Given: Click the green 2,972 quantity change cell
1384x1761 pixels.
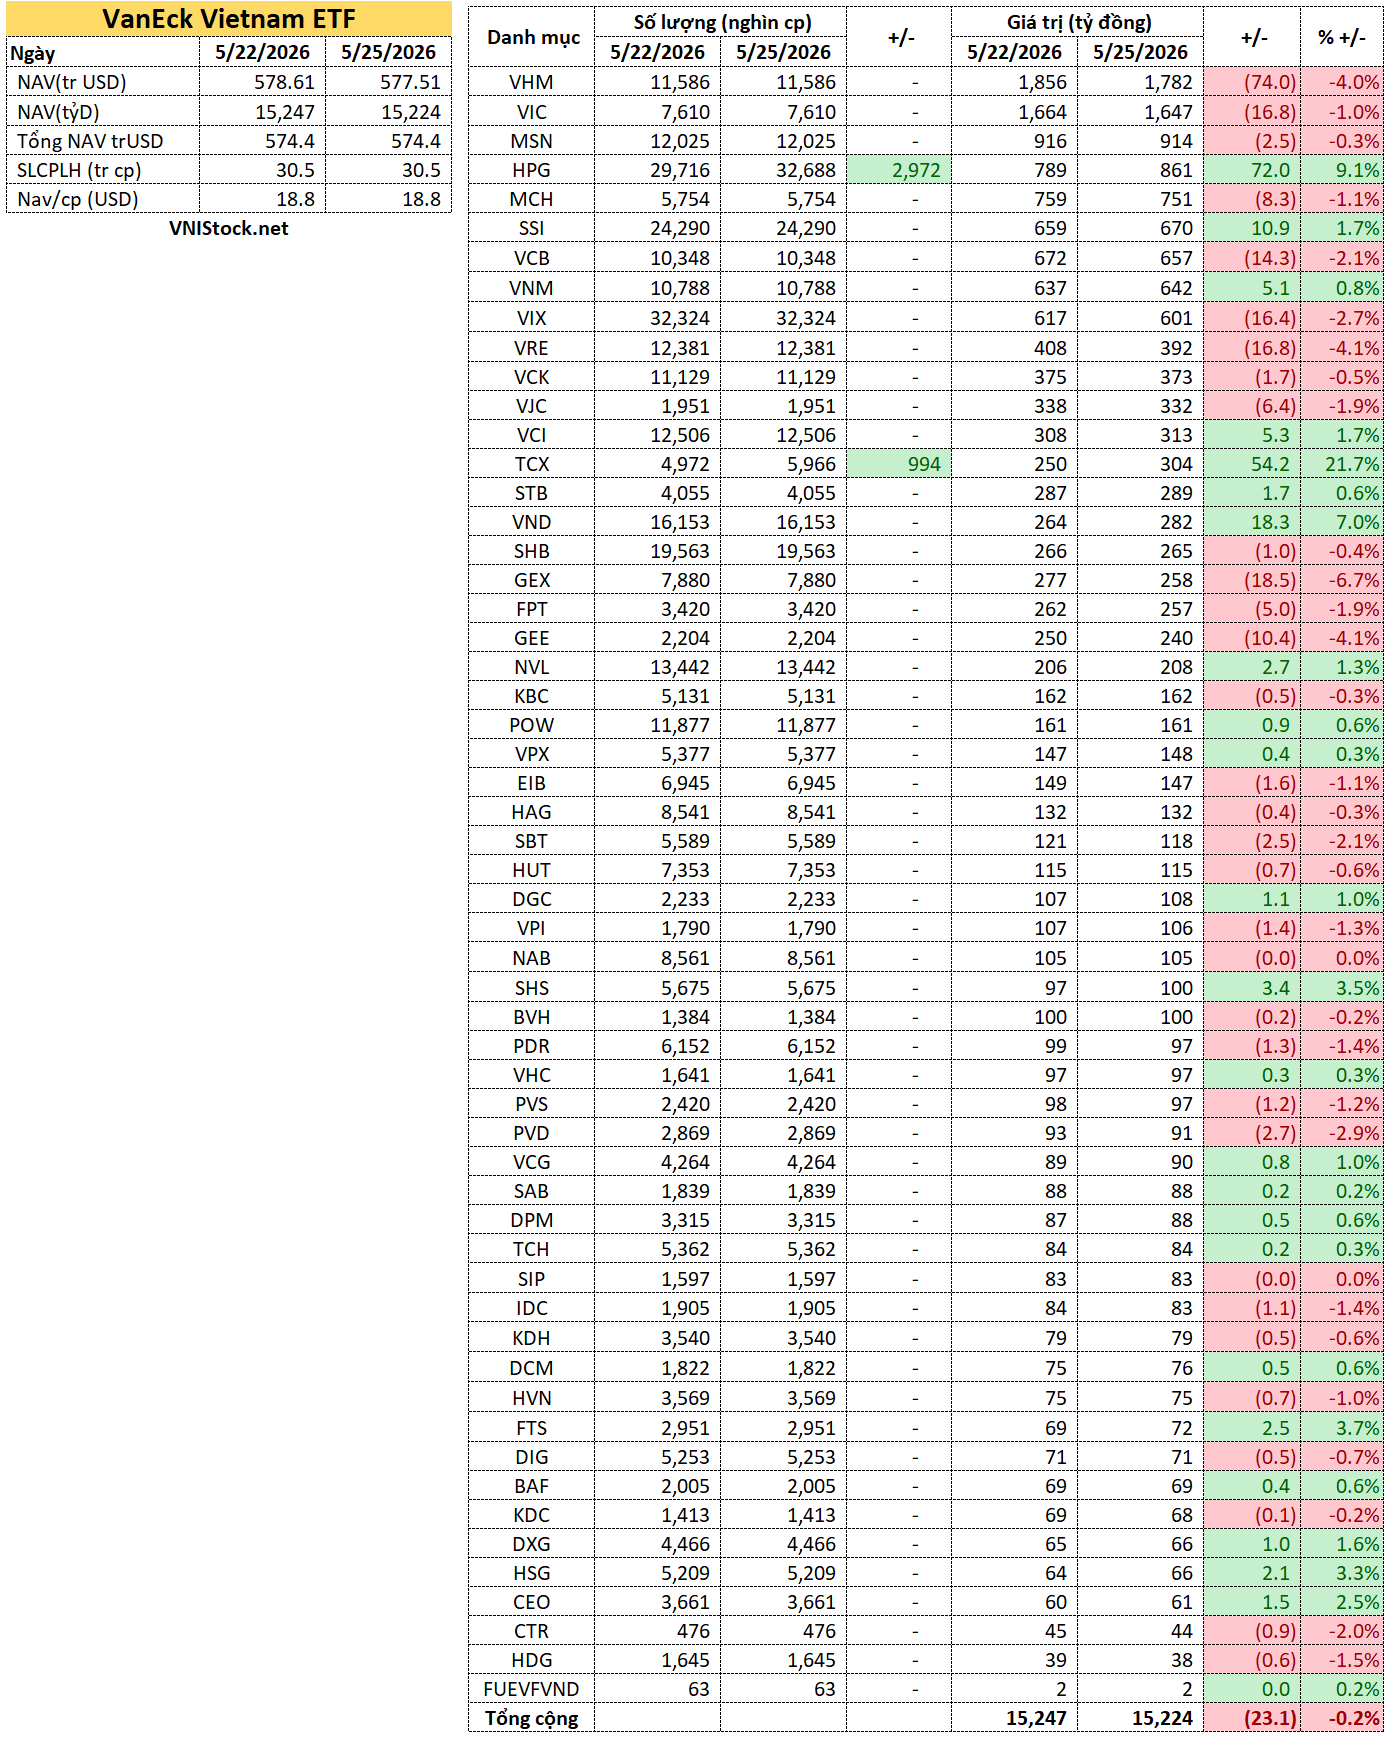Looking at the screenshot, I should 899,170.
